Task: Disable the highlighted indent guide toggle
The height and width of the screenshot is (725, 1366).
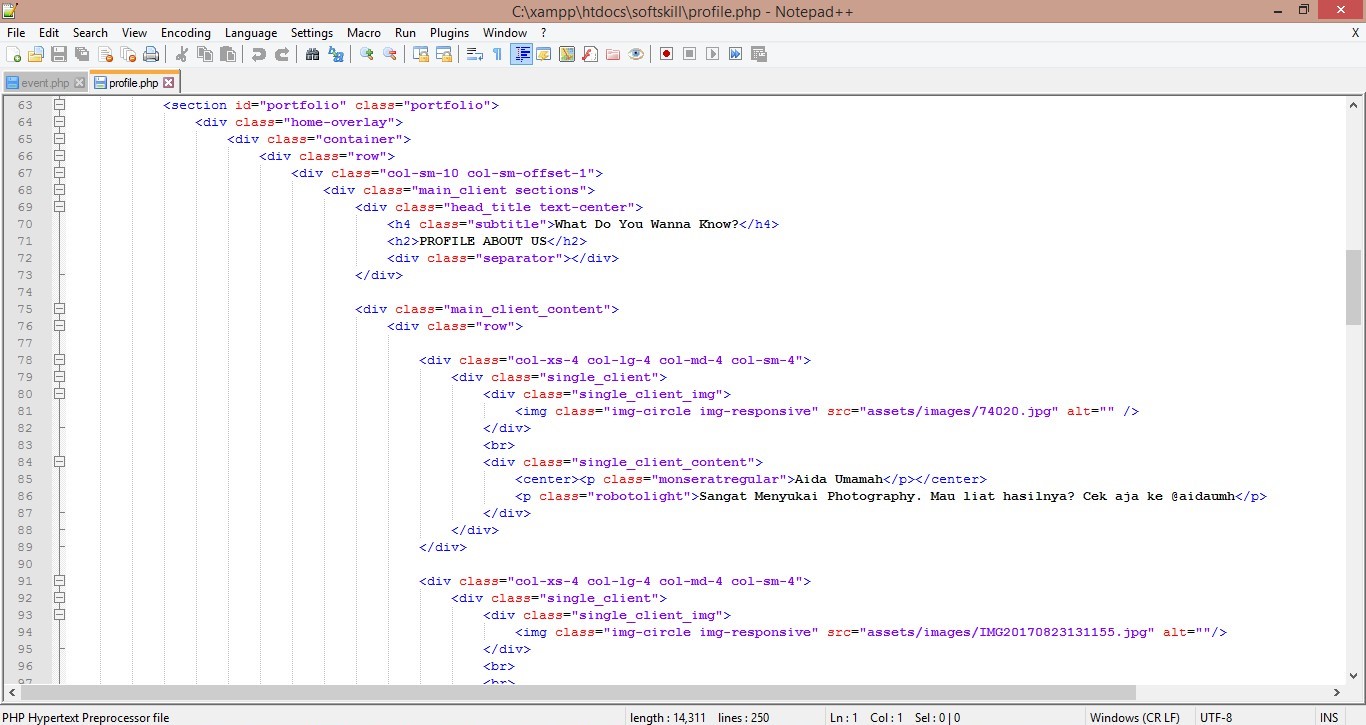Action: click(521, 54)
